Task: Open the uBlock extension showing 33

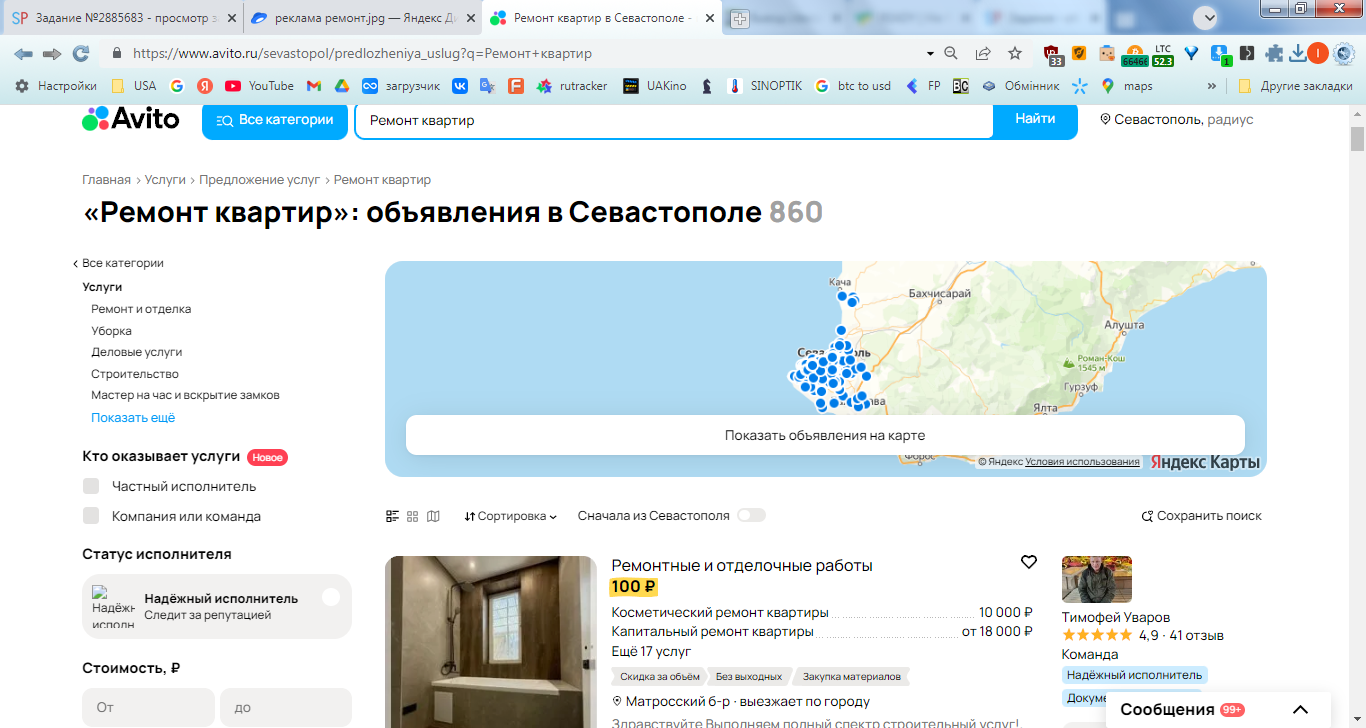Action: (x=1052, y=54)
